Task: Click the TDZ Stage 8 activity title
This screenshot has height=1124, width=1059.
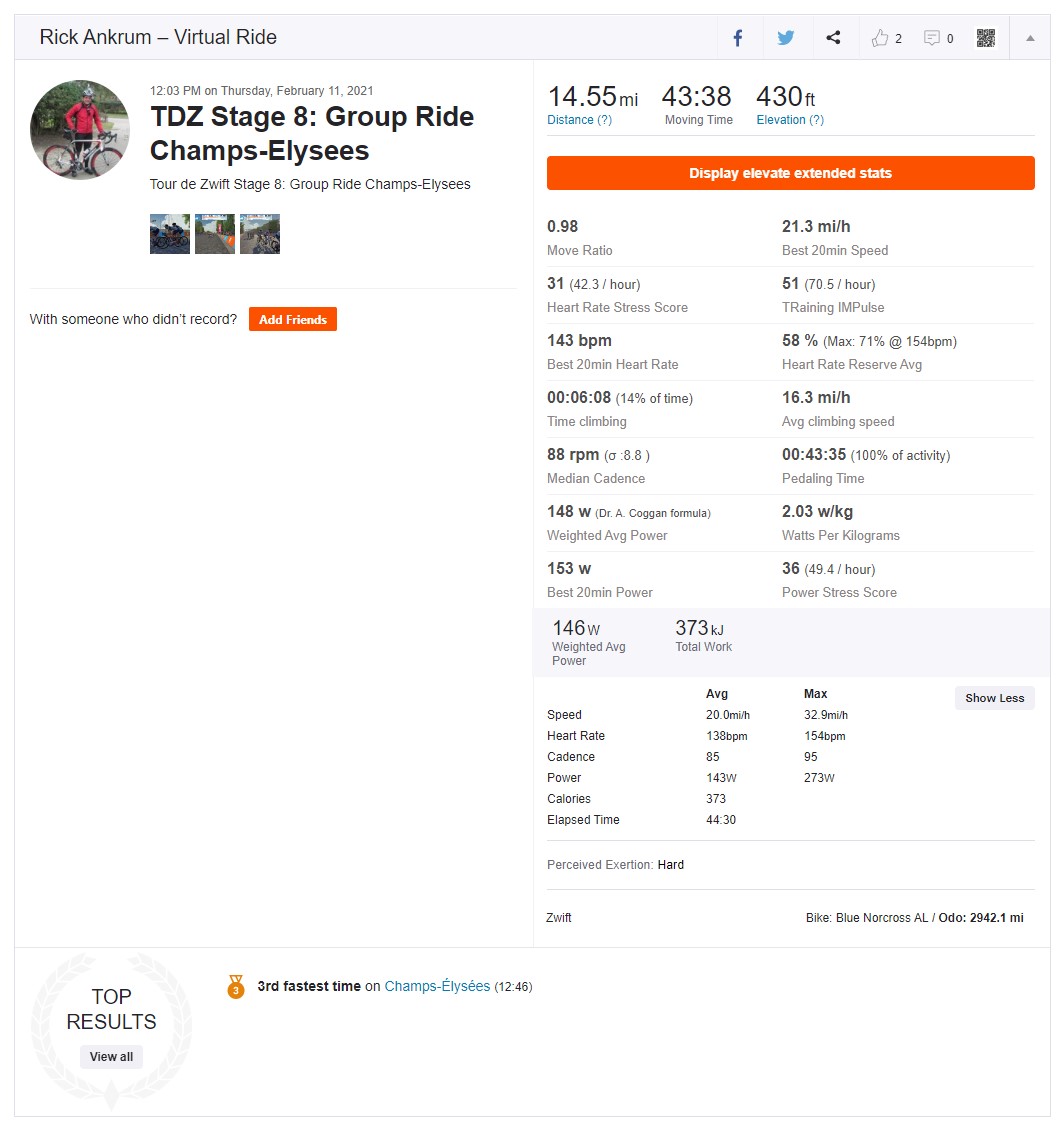Action: pyautogui.click(x=312, y=133)
